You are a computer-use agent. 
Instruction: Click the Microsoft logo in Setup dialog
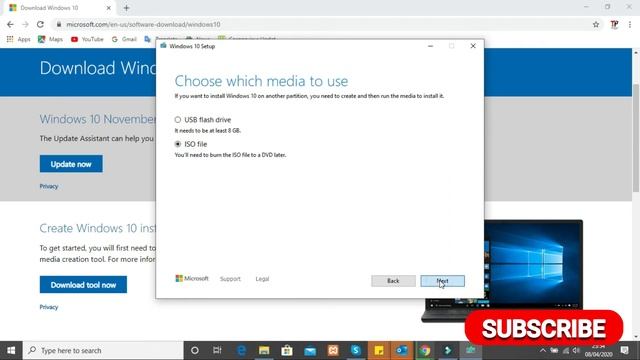coord(192,278)
